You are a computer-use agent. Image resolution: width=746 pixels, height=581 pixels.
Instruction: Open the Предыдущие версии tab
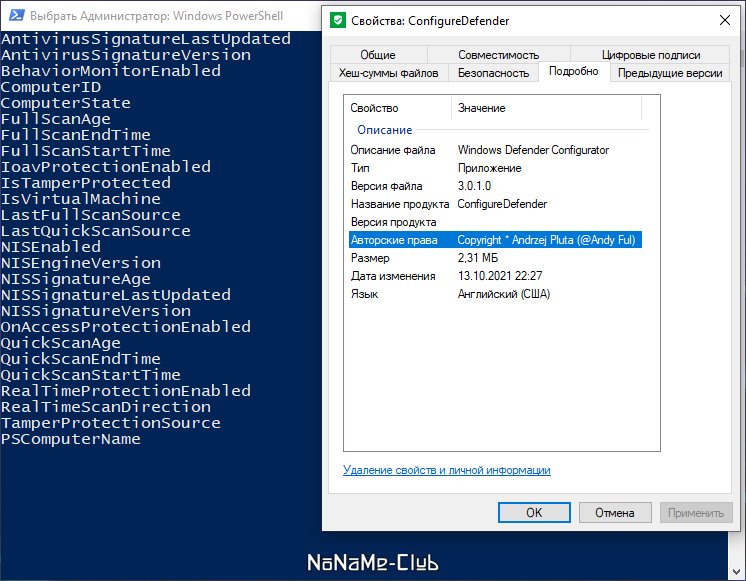click(670, 73)
